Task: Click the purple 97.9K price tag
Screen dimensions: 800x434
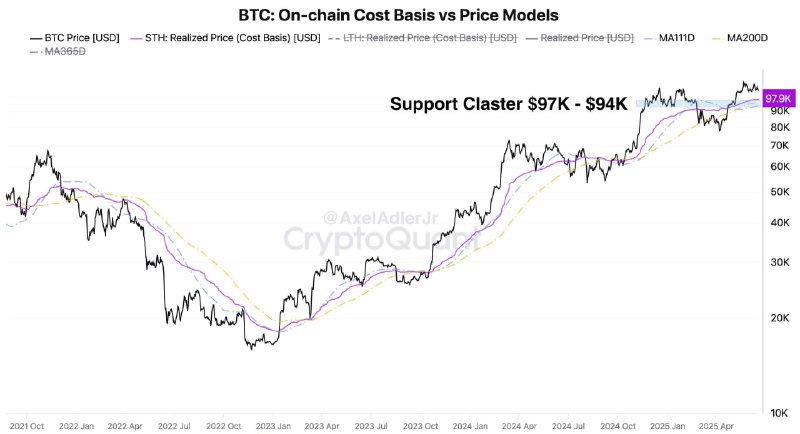Action: coord(779,98)
